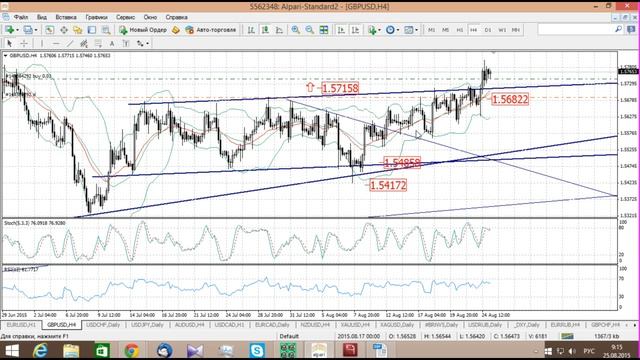Image resolution: width=640 pixels, height=360 pixels.
Task: Open templates icon
Action: [x=408, y=30]
